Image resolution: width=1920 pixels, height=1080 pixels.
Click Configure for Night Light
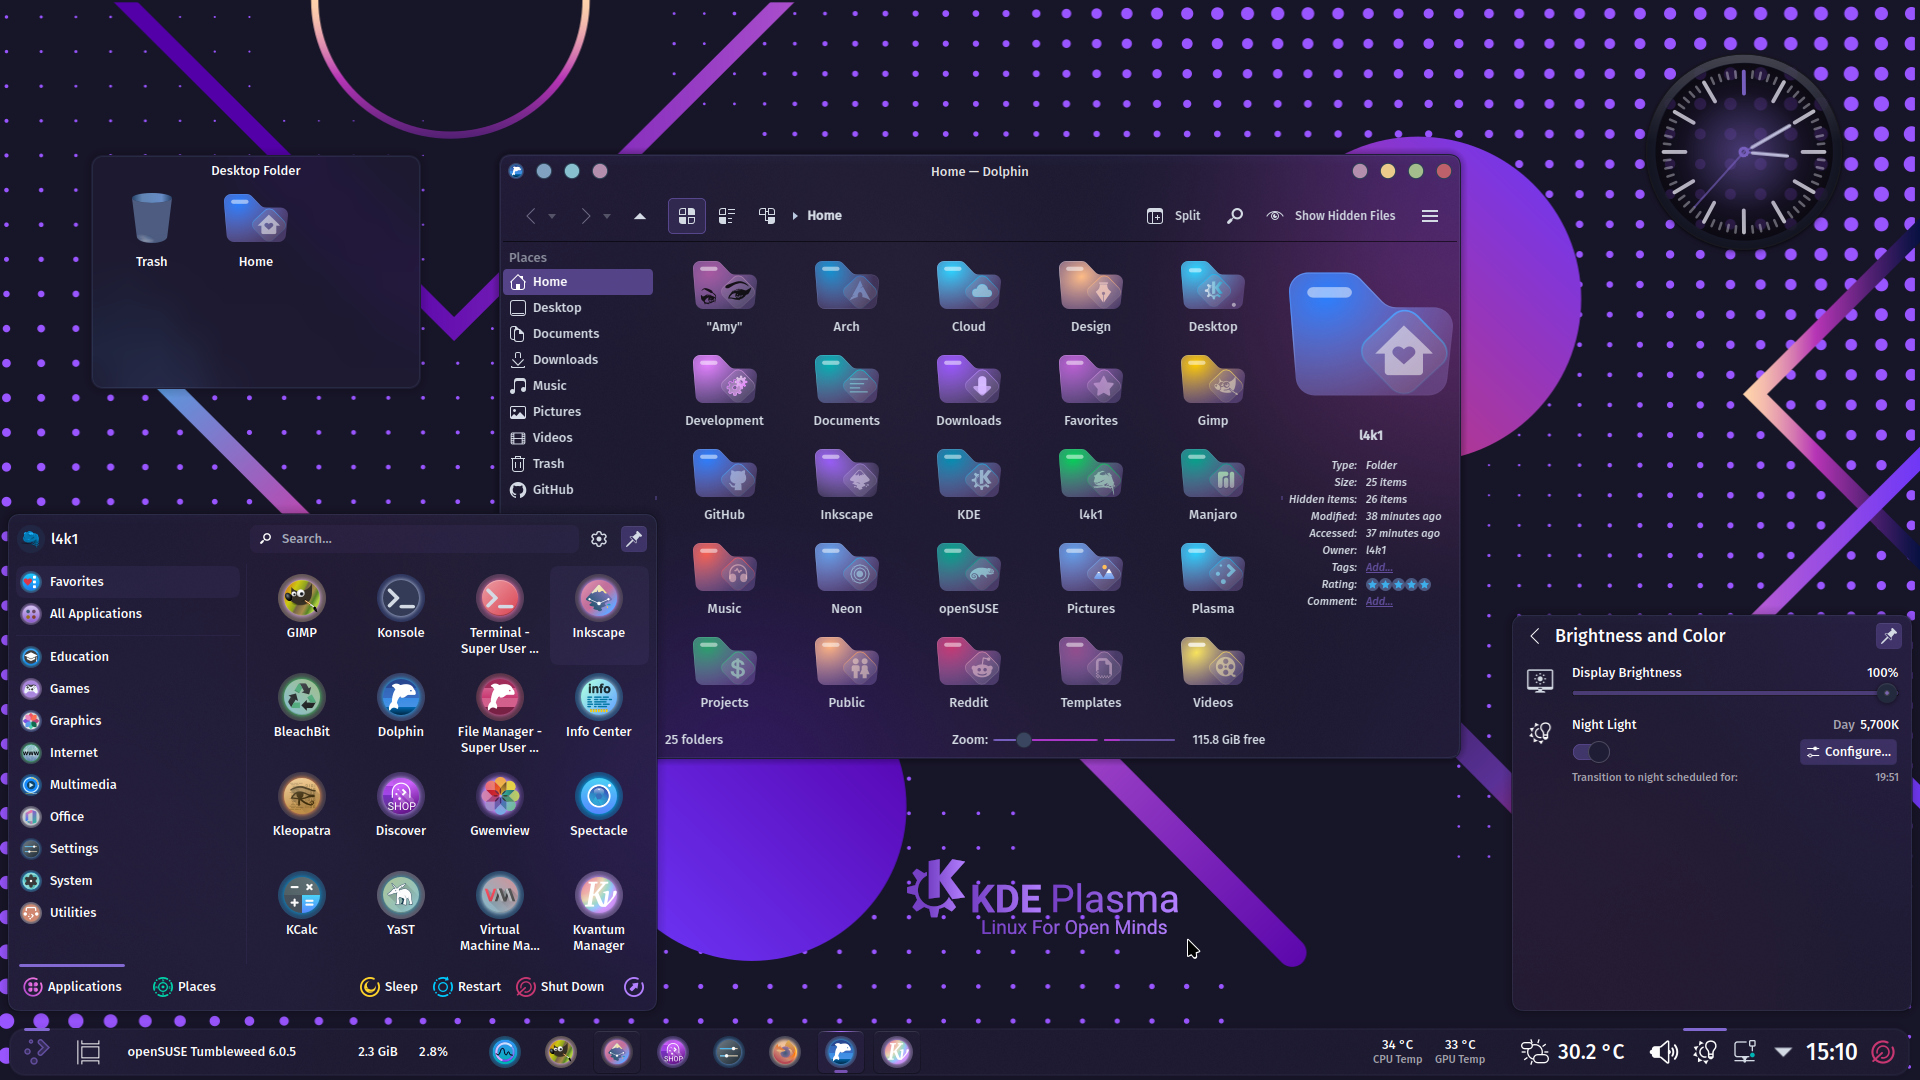[x=1848, y=752]
